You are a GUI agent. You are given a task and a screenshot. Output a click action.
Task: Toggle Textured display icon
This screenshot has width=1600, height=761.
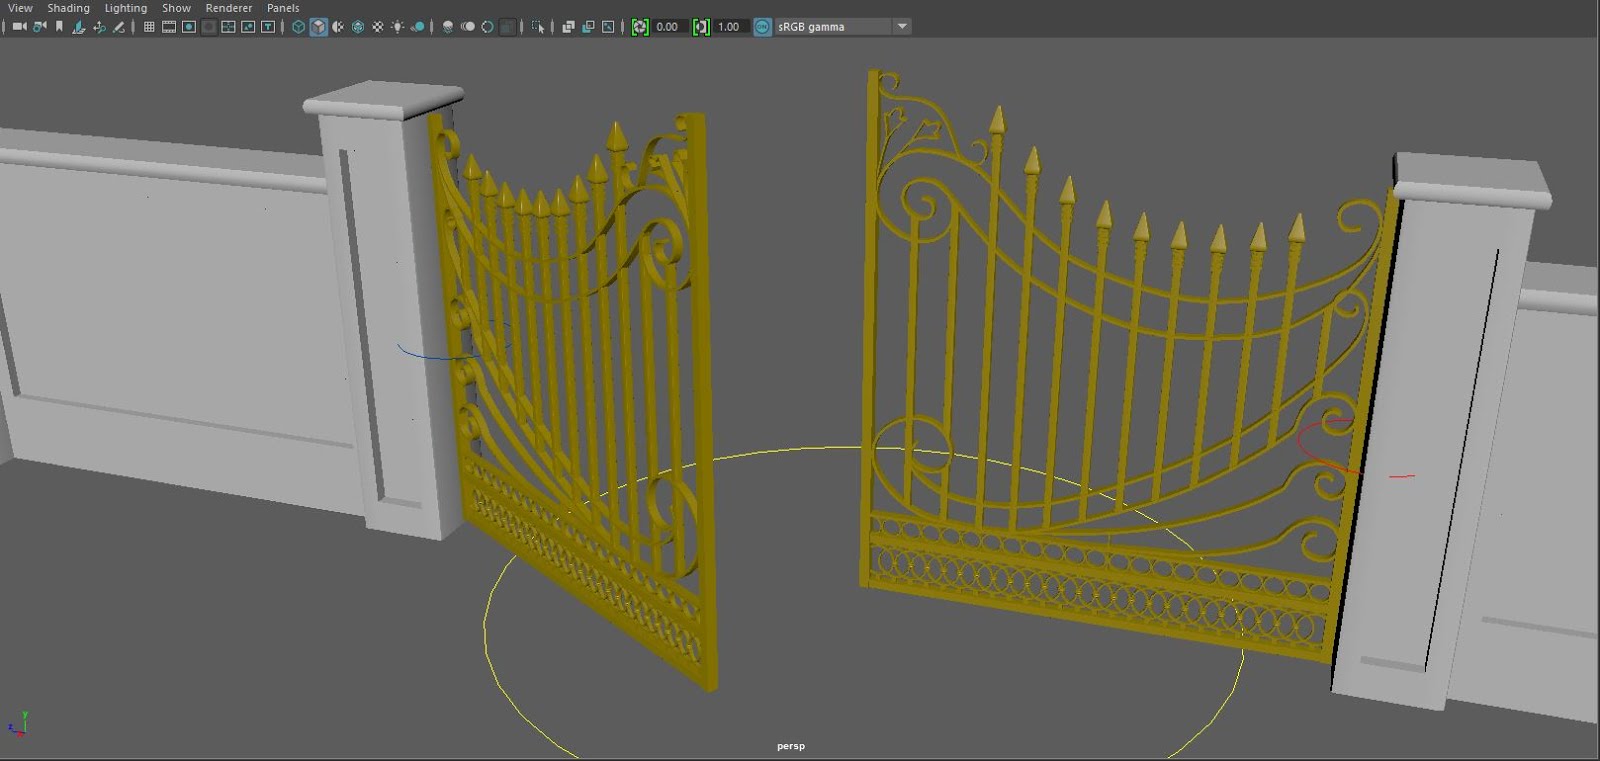point(378,27)
